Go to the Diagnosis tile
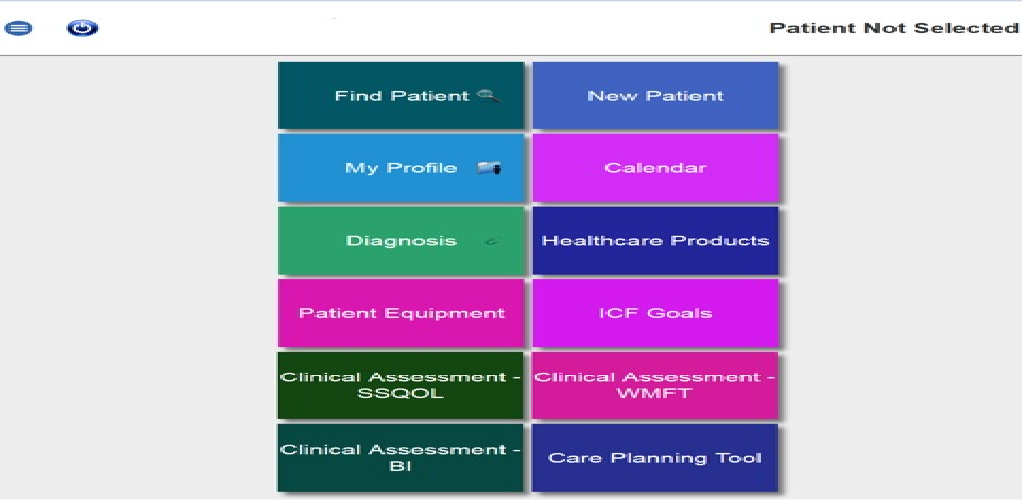The height and width of the screenshot is (500, 1024). 400,241
